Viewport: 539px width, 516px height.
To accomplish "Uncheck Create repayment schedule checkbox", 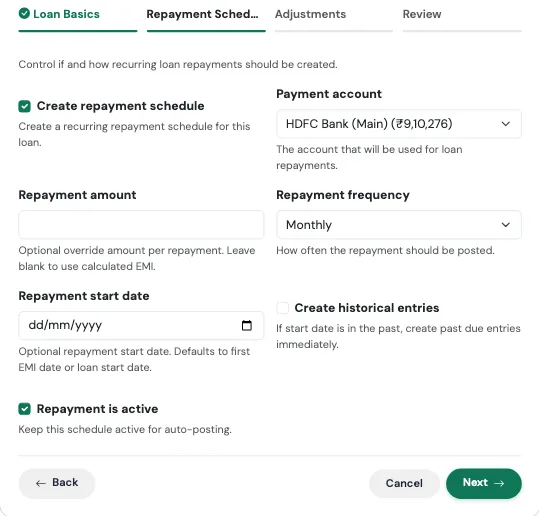I will pos(24,106).
